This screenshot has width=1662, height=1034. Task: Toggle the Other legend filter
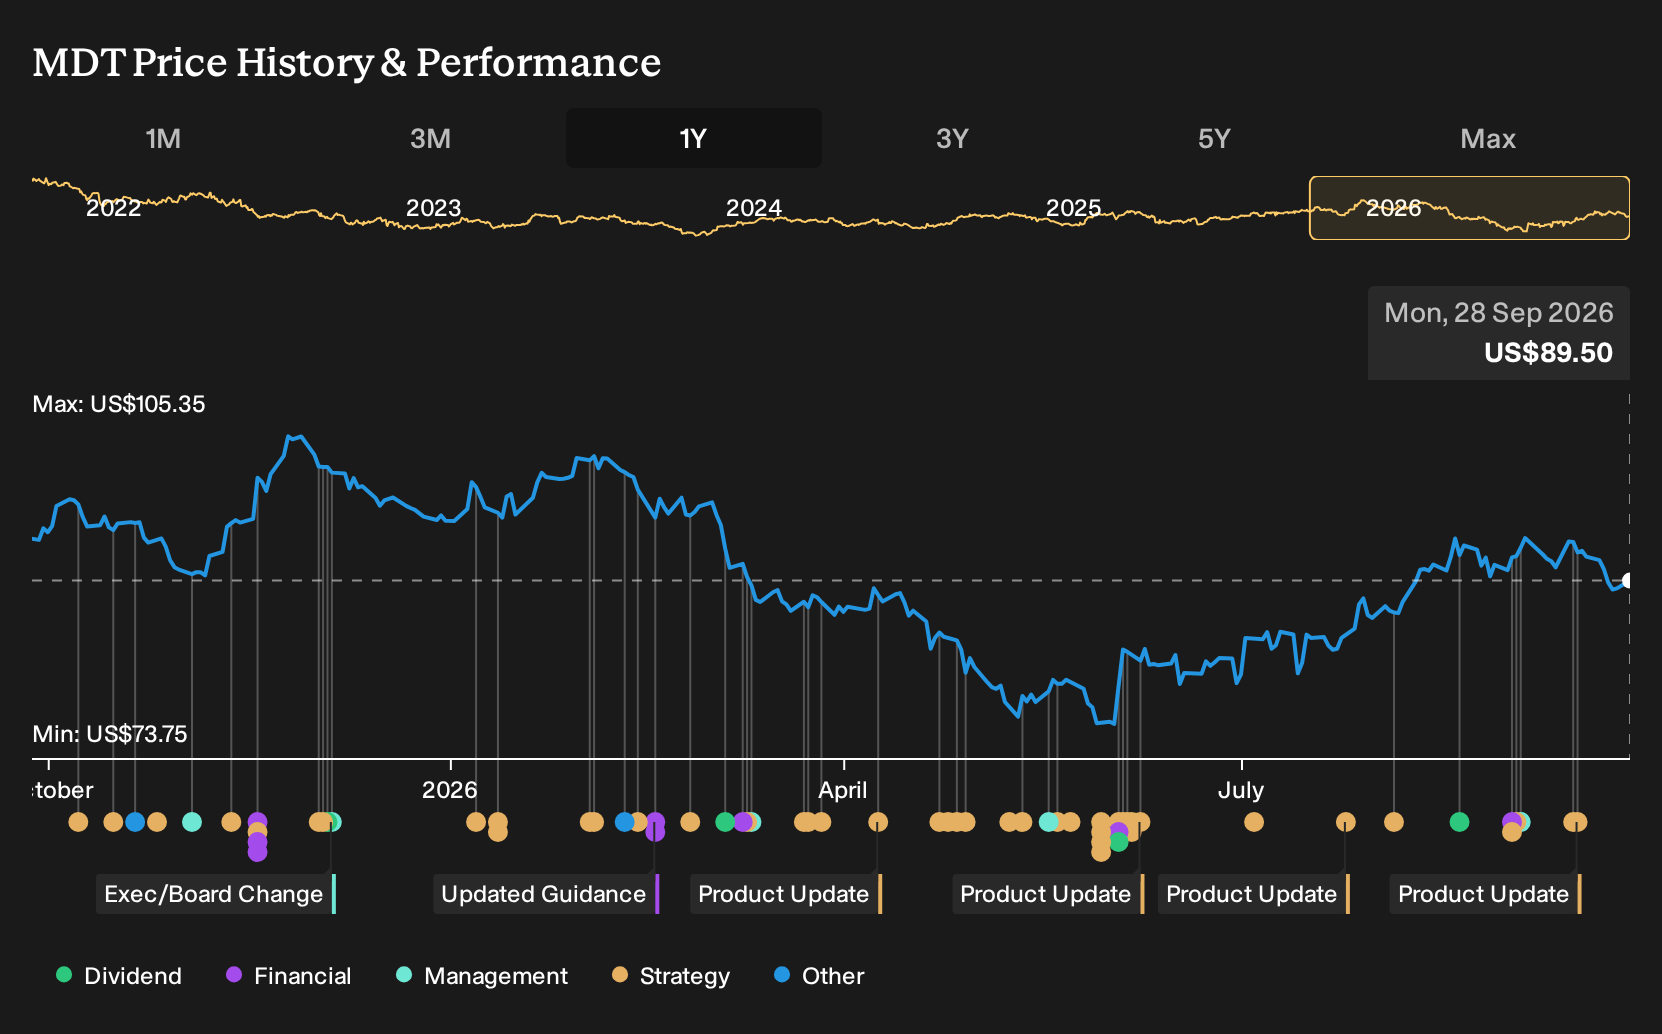click(818, 975)
